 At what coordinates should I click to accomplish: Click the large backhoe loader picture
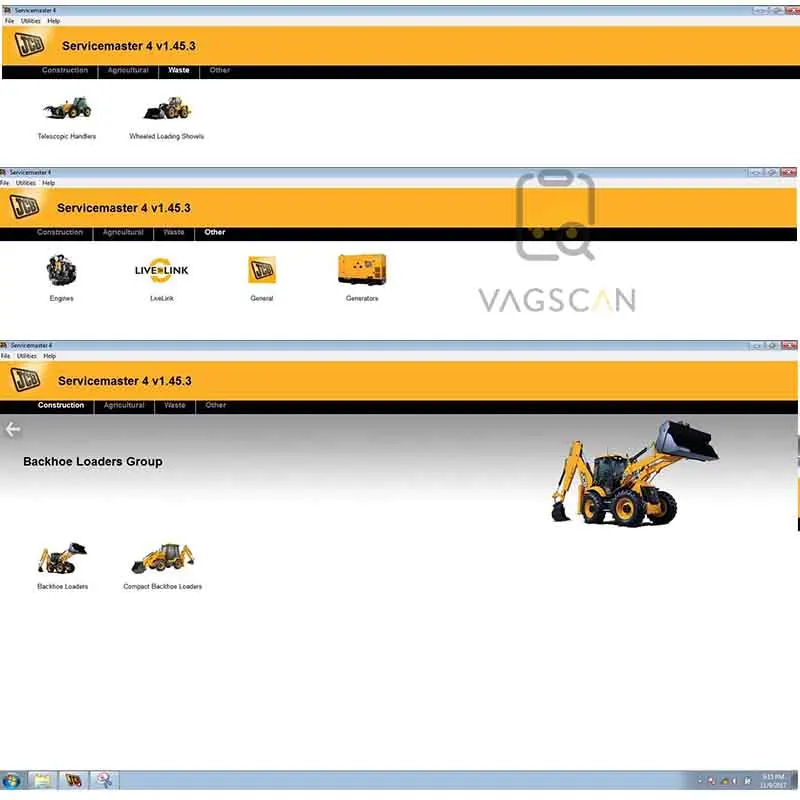click(x=635, y=473)
